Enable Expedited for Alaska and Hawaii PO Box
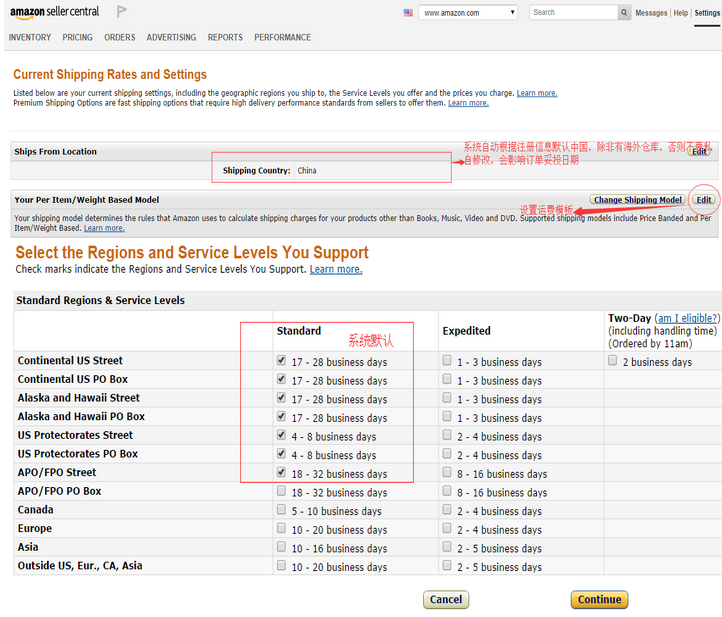722x617 pixels. 447,416
